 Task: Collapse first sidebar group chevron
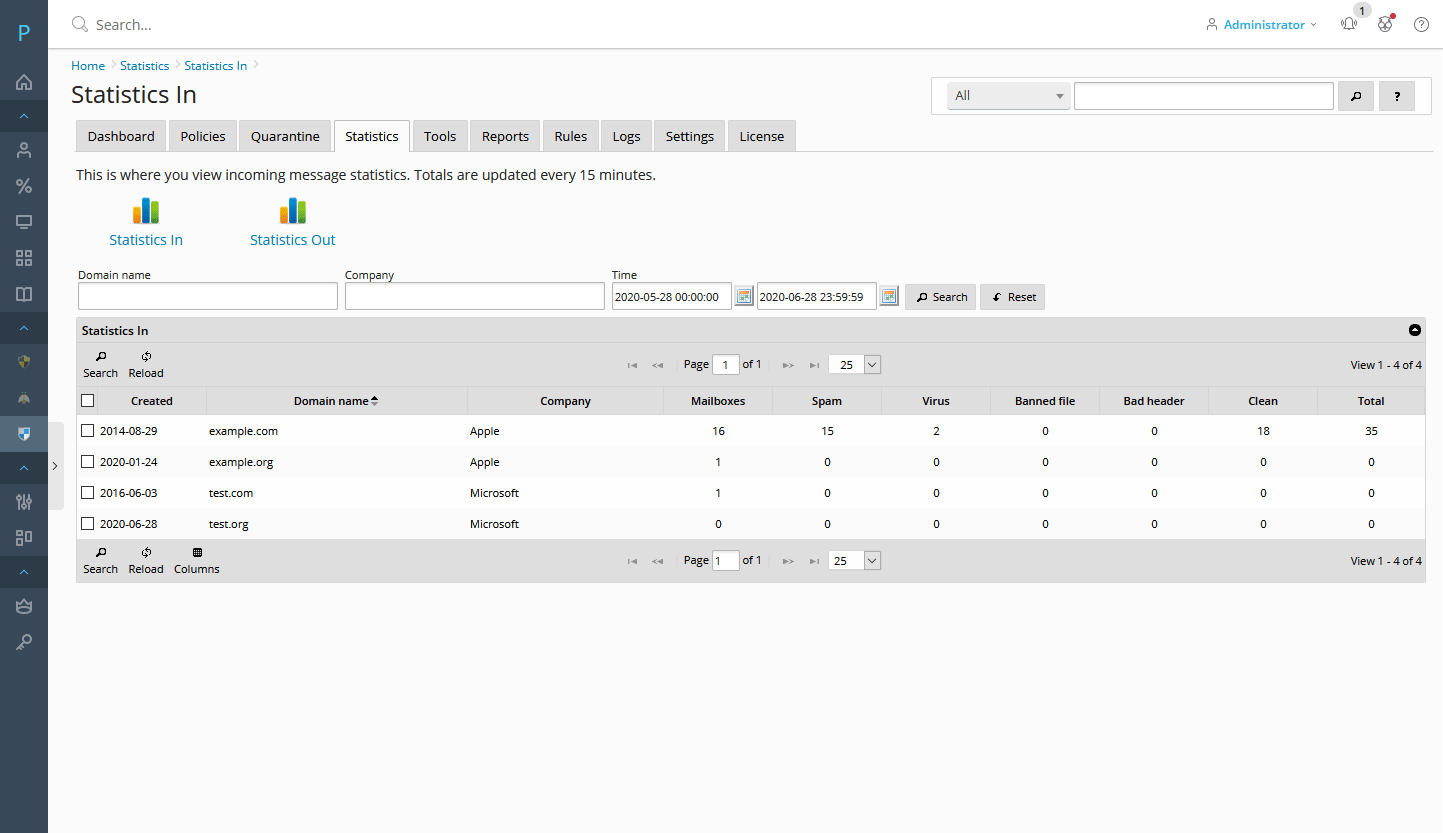click(24, 116)
